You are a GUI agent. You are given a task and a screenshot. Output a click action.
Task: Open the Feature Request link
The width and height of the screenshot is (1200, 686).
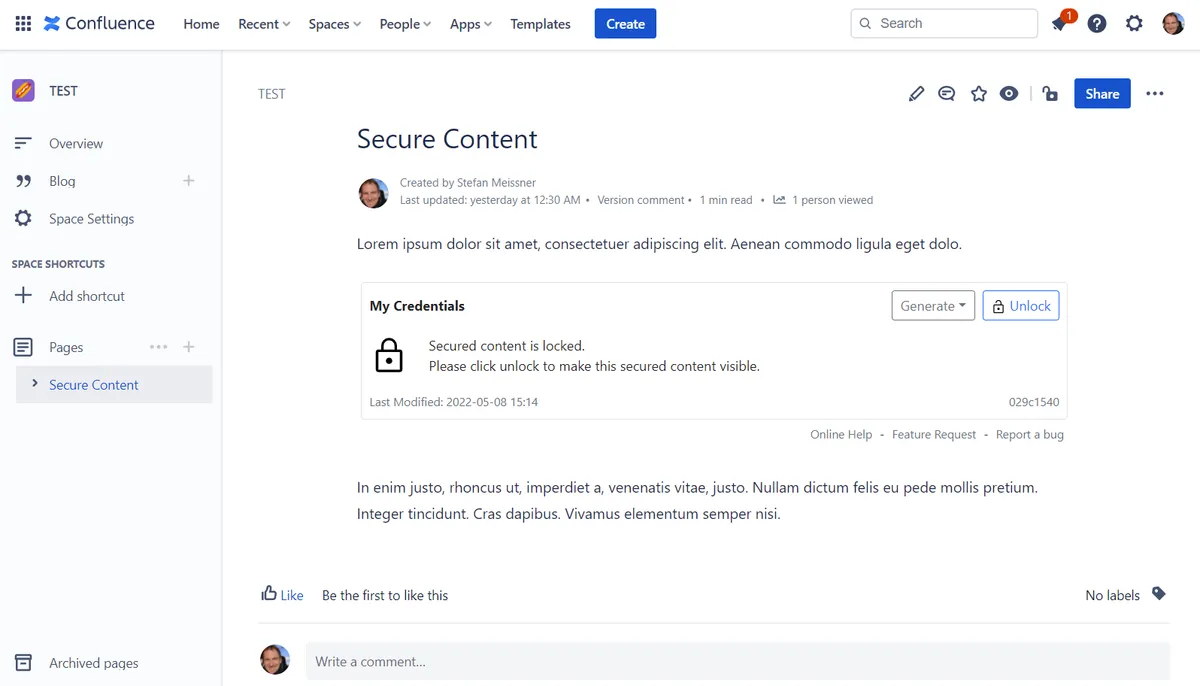934,435
